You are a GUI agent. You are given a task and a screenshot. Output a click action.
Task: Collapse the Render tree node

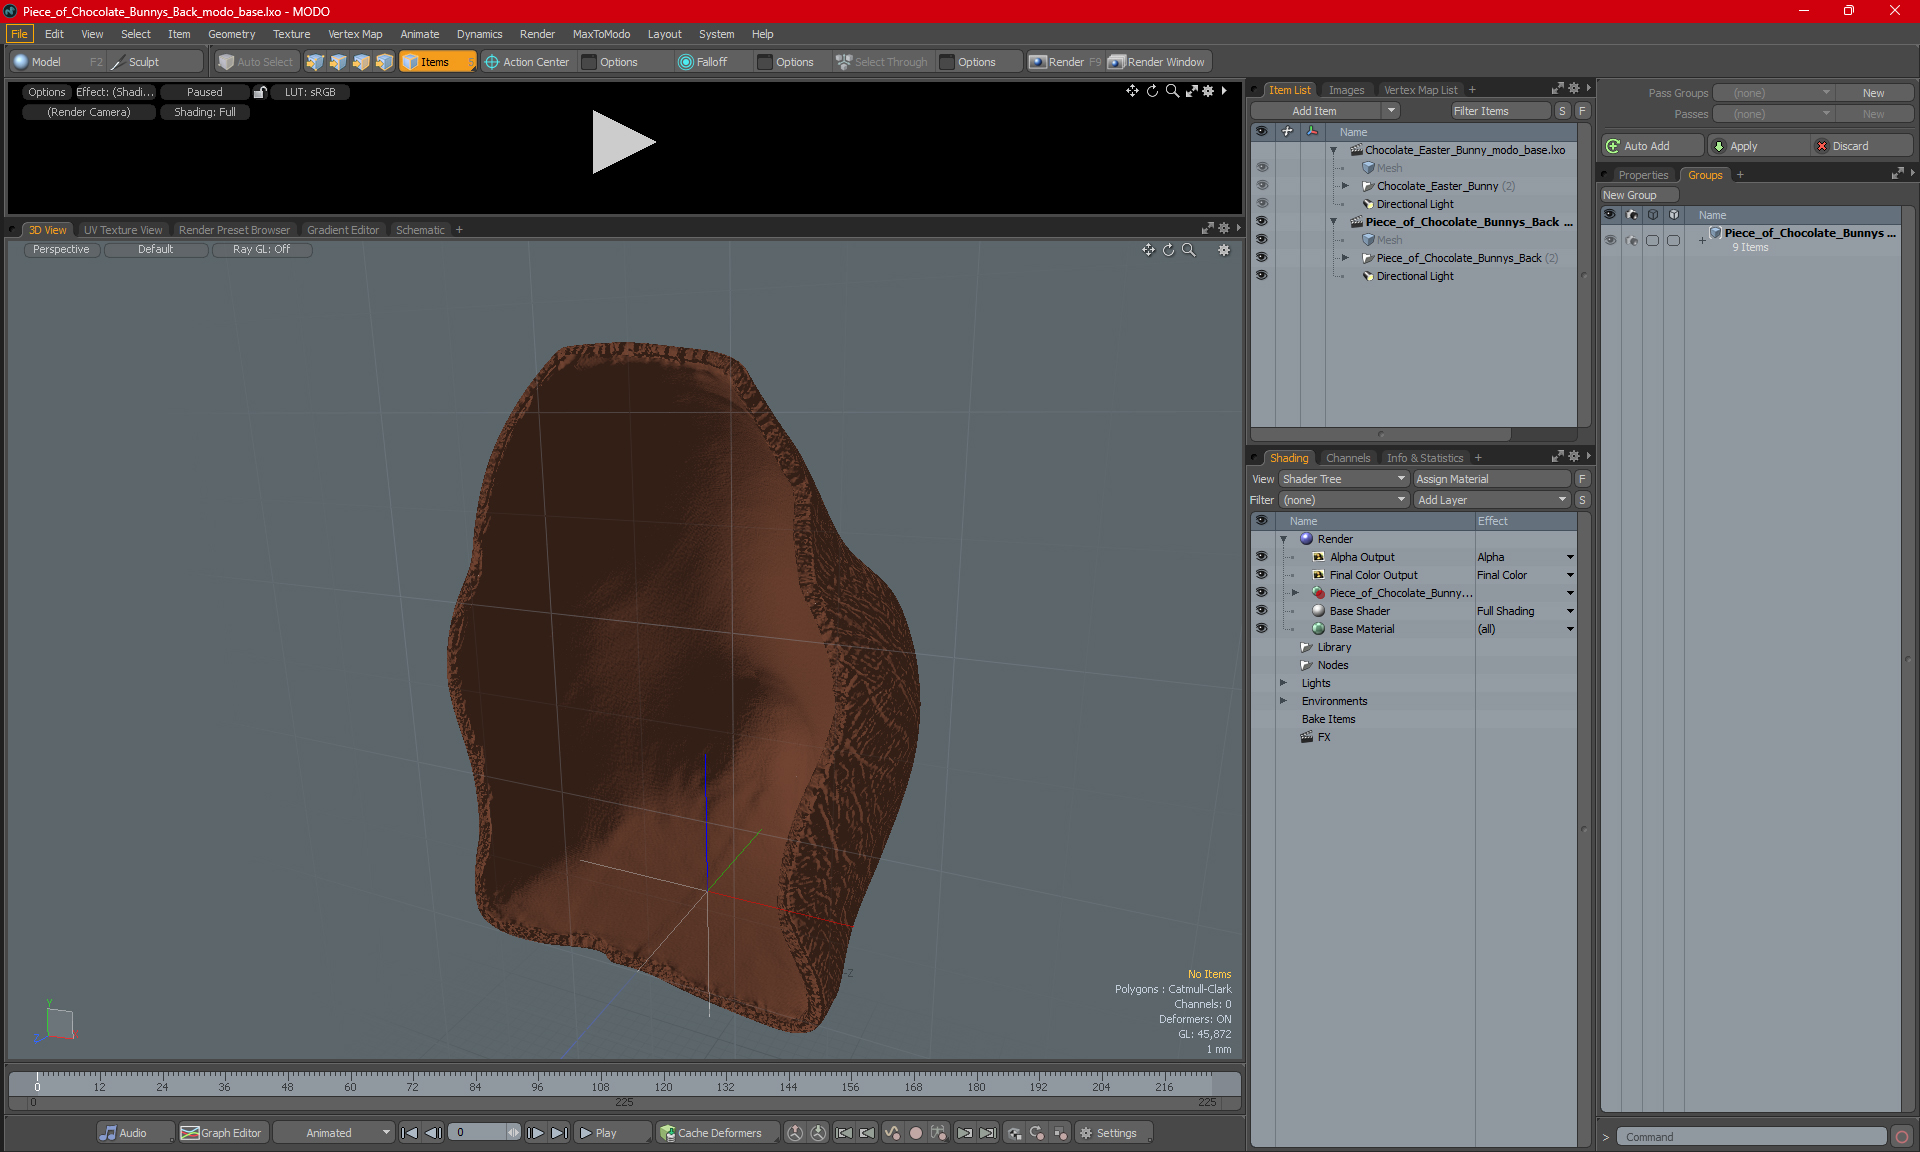coord(1284,539)
